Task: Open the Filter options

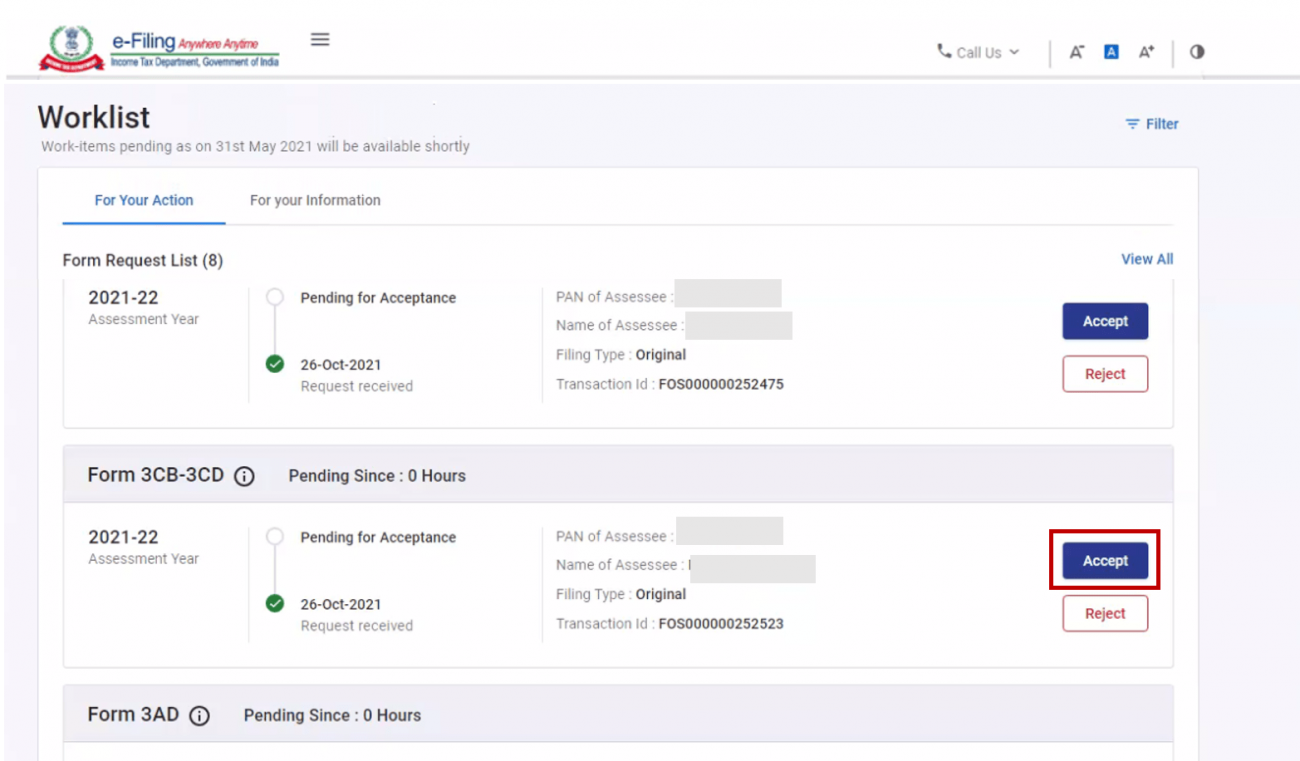Action: [1152, 124]
